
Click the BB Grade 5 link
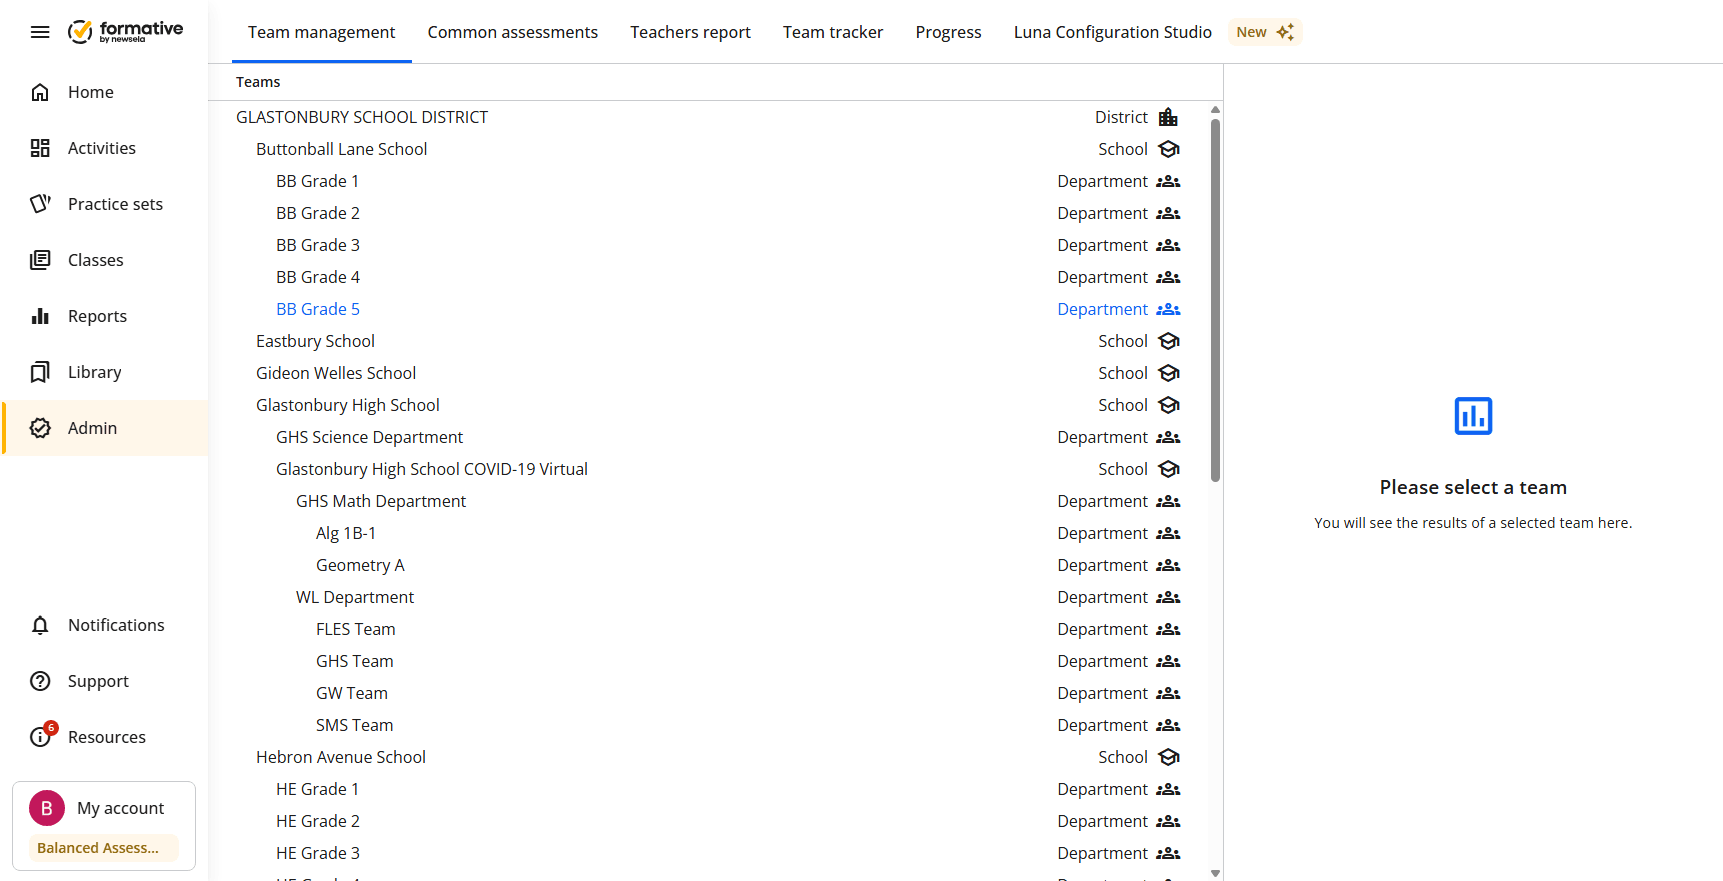pyautogui.click(x=318, y=309)
